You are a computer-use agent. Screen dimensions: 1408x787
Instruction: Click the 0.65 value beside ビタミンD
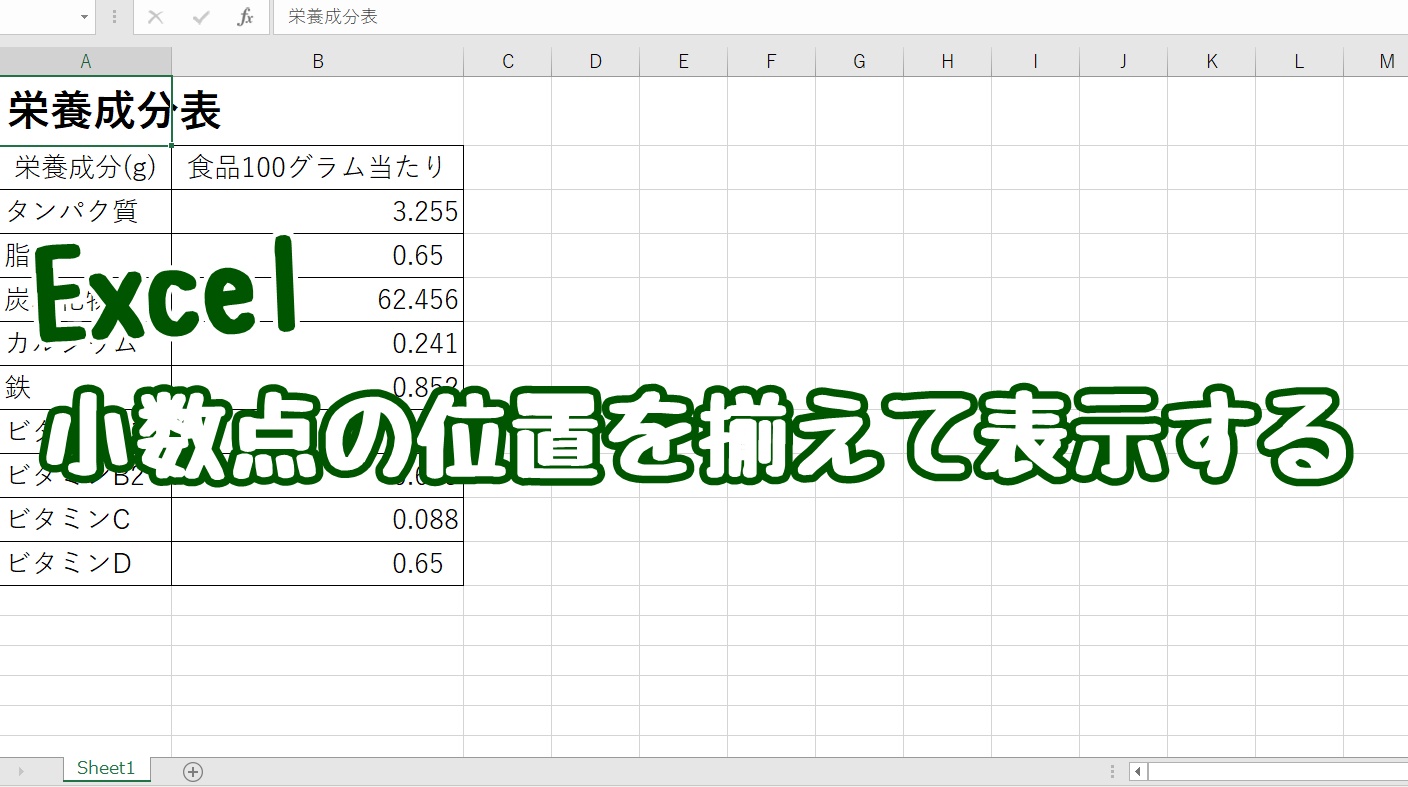pos(318,564)
